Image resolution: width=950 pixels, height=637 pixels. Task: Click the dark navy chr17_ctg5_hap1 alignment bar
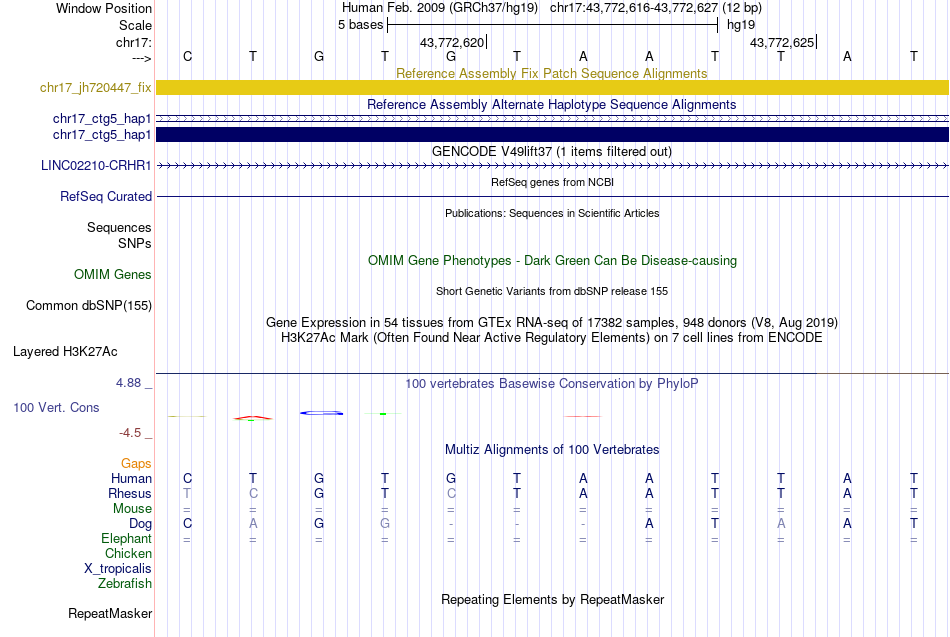click(x=552, y=135)
